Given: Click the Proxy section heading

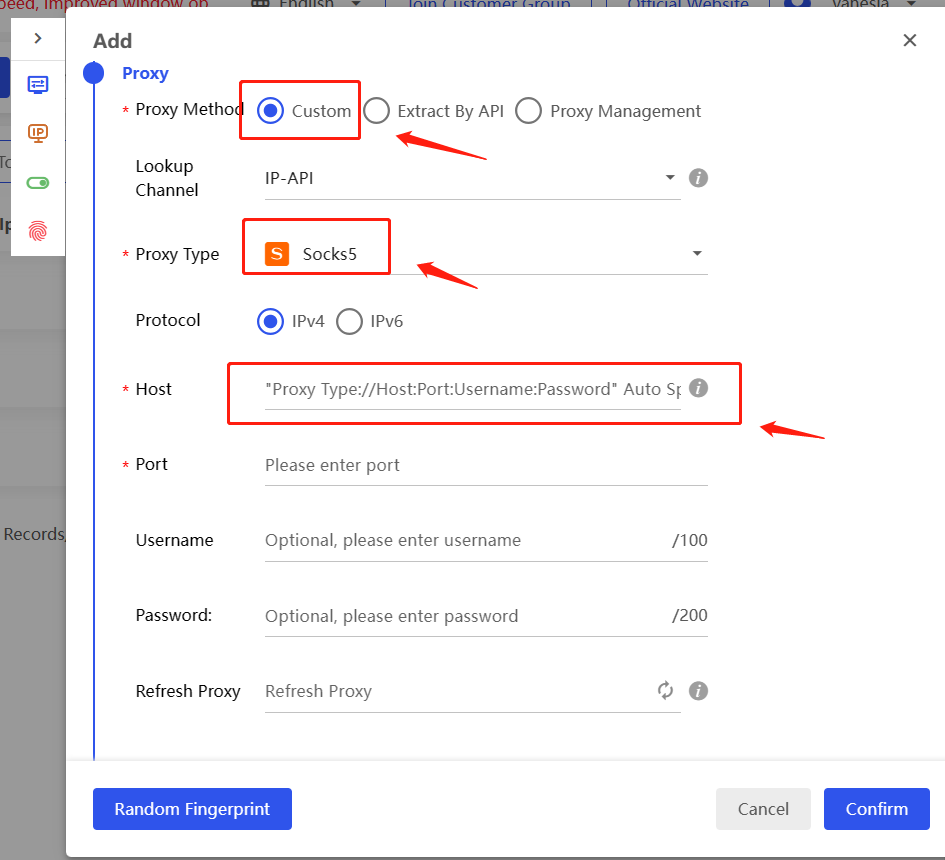Looking at the screenshot, I should 145,74.
